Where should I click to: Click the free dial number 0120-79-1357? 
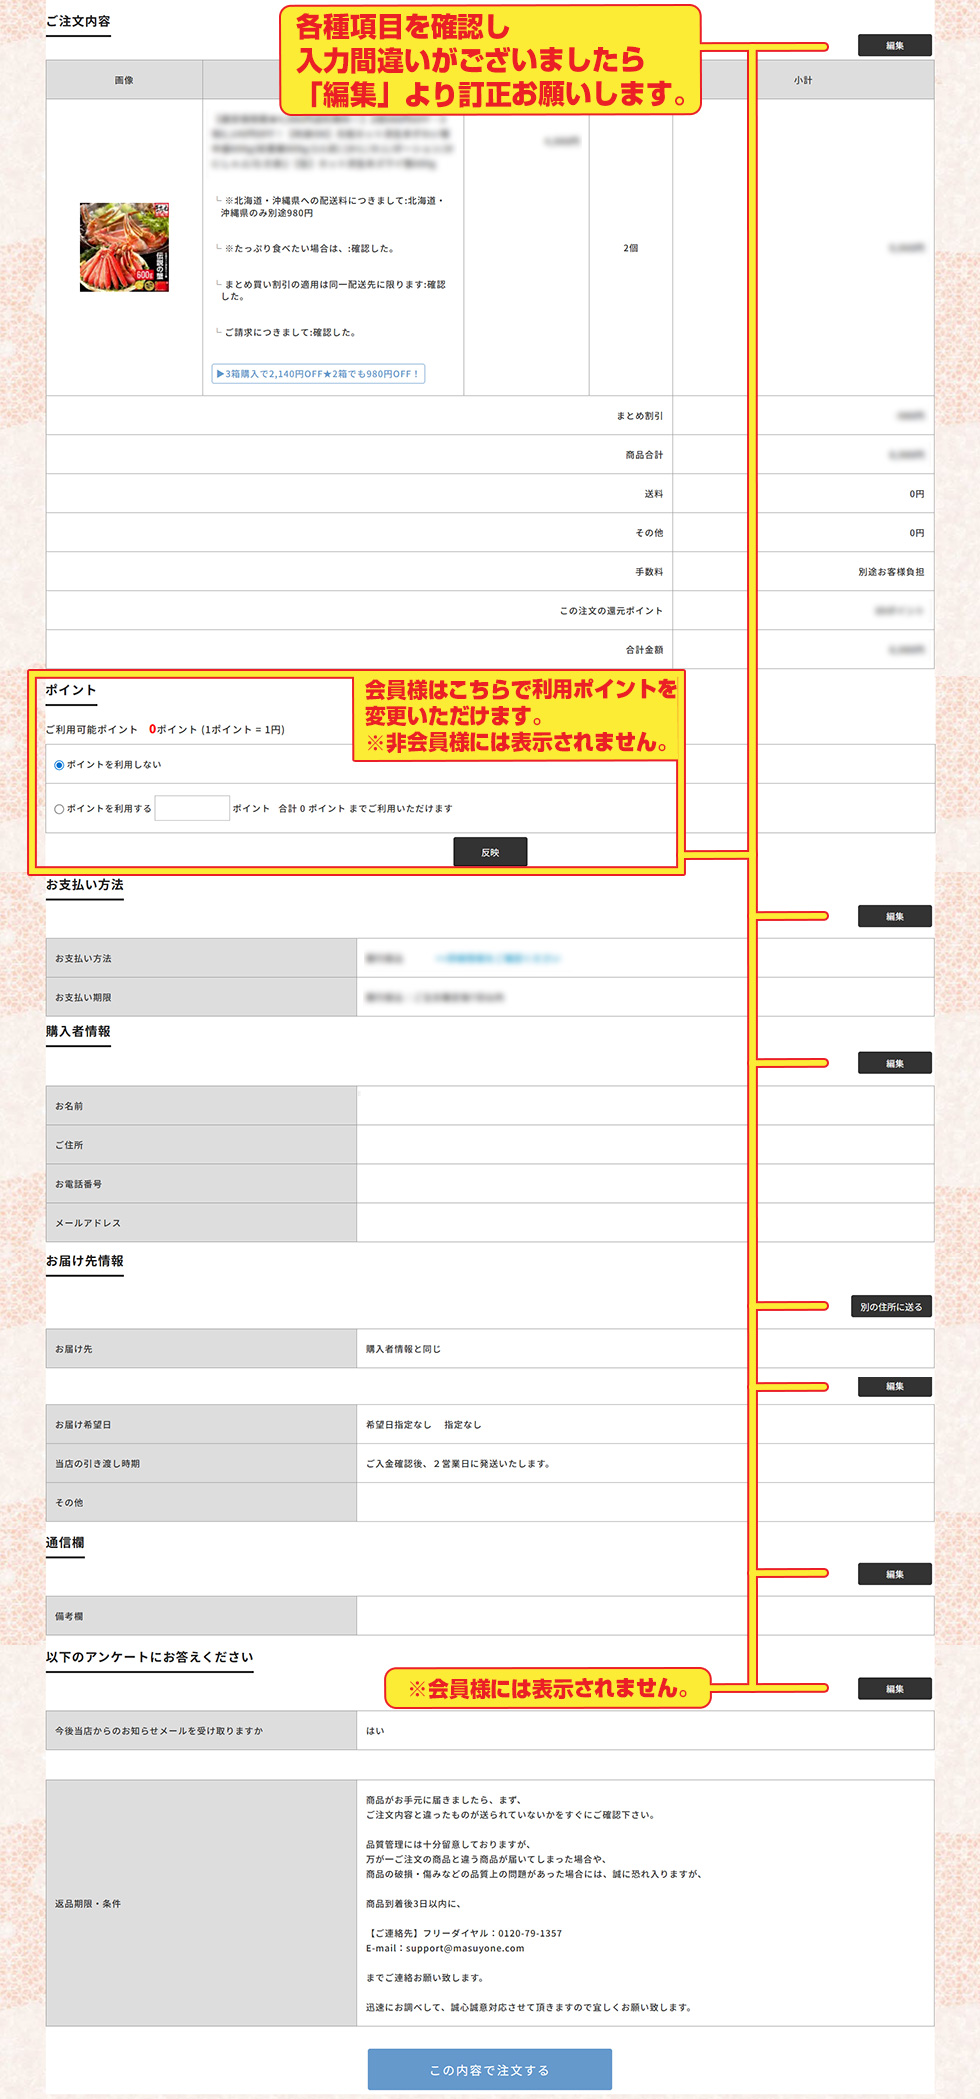click(530, 1933)
